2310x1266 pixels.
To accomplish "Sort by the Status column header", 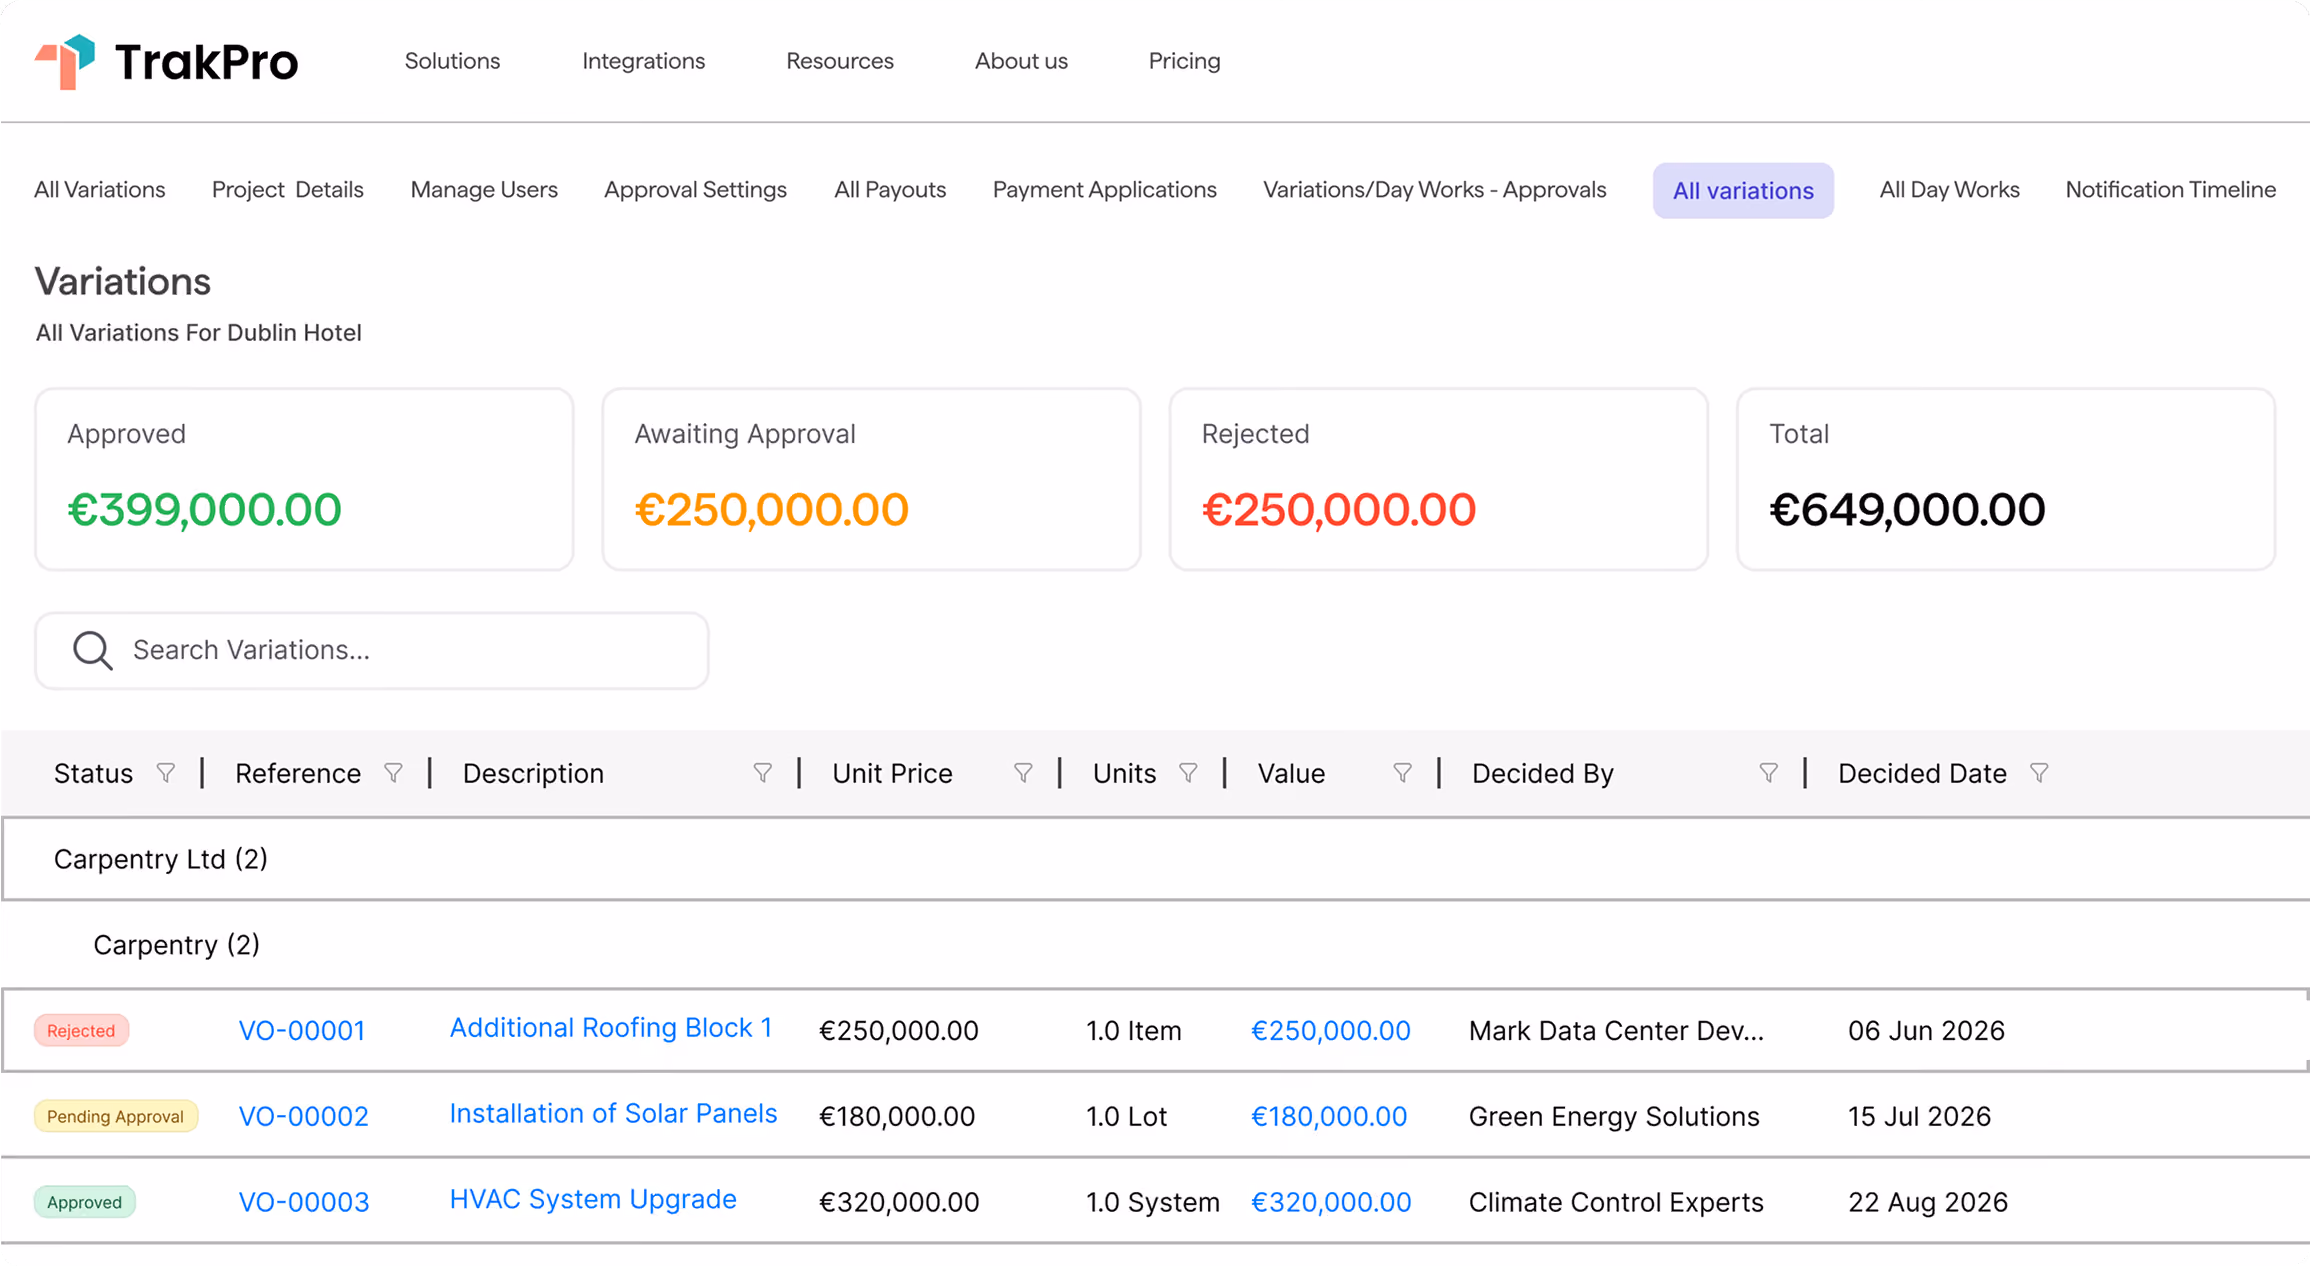I will point(93,774).
